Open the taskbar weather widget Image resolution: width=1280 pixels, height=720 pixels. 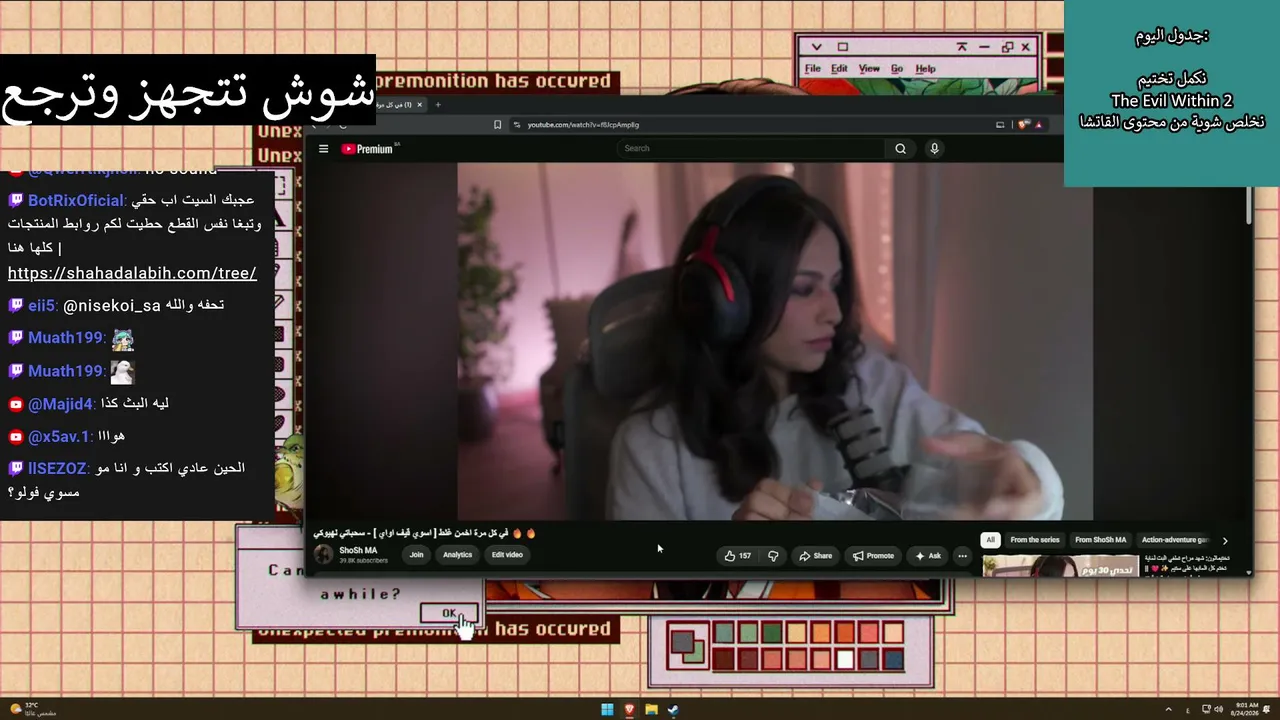(33, 709)
